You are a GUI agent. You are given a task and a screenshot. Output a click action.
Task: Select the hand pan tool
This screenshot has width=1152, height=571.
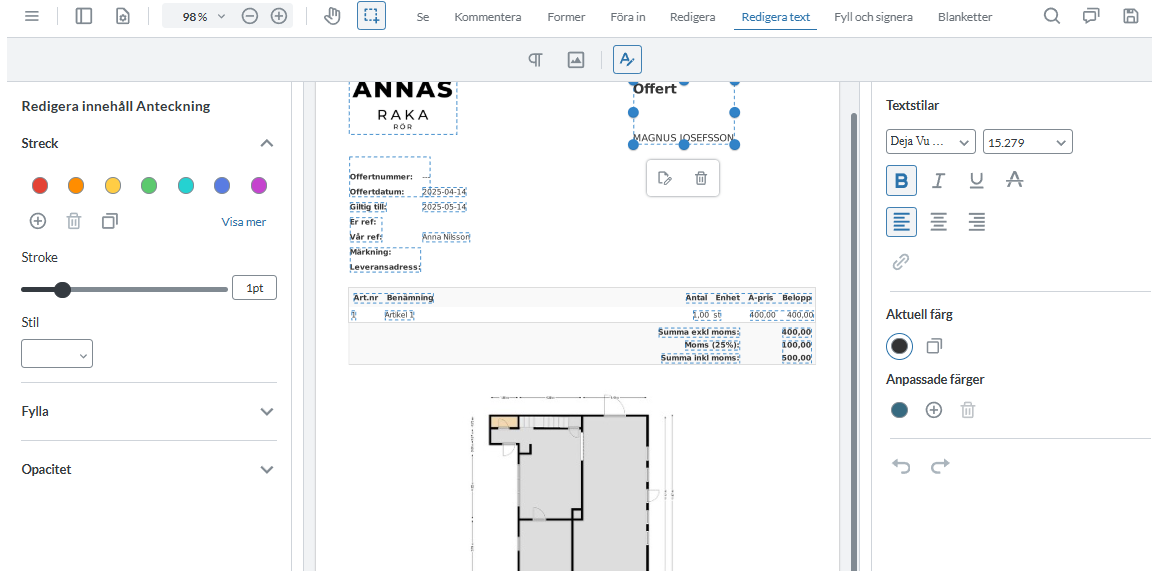coord(332,17)
